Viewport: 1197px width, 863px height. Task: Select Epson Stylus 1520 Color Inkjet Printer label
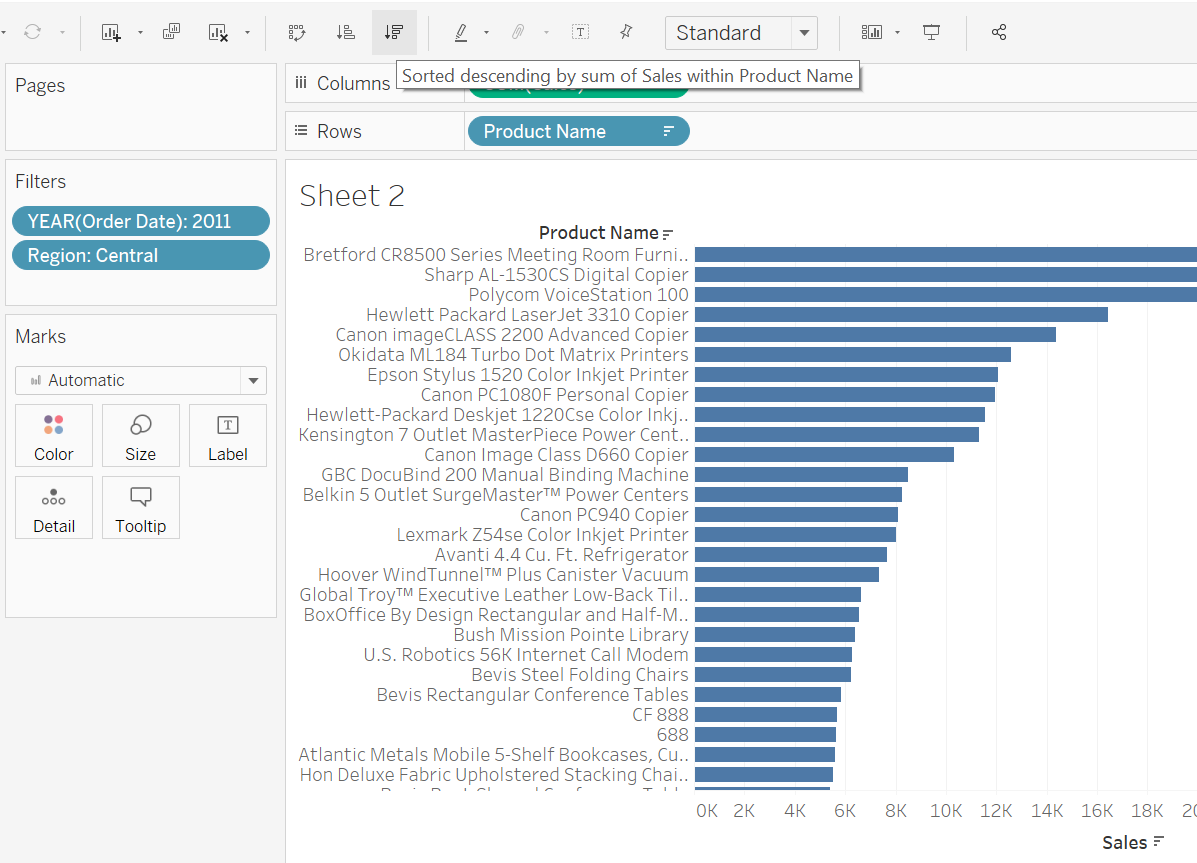click(x=528, y=375)
